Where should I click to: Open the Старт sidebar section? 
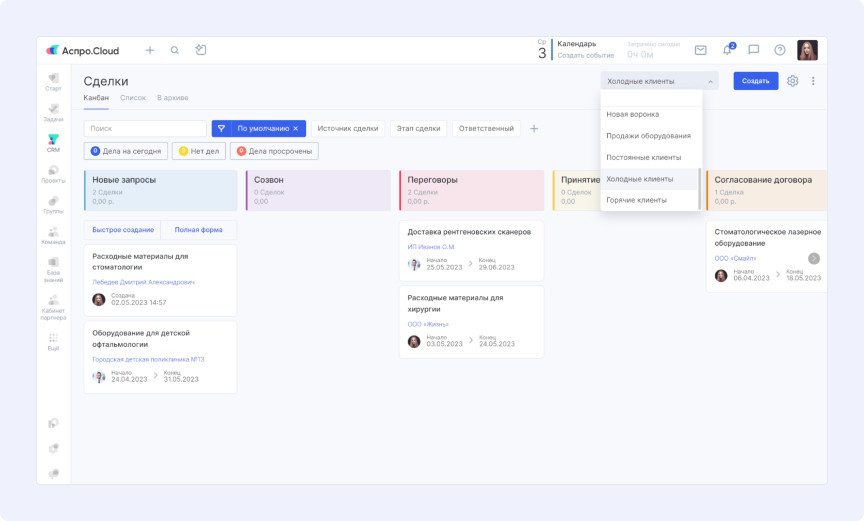53,82
